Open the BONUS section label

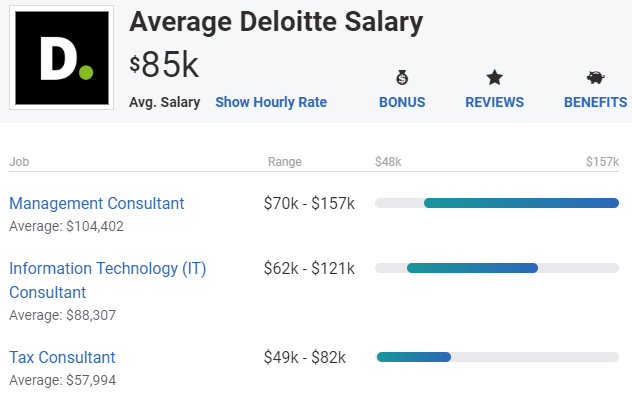(x=402, y=102)
